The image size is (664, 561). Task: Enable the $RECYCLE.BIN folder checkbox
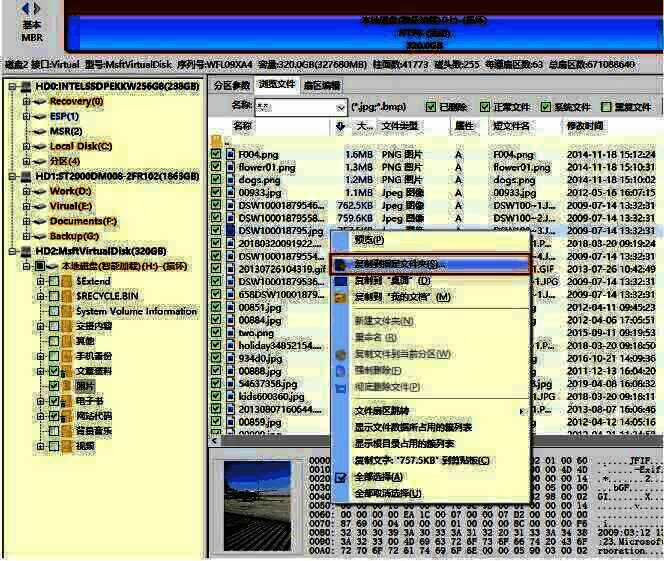pyautogui.click(x=54, y=297)
